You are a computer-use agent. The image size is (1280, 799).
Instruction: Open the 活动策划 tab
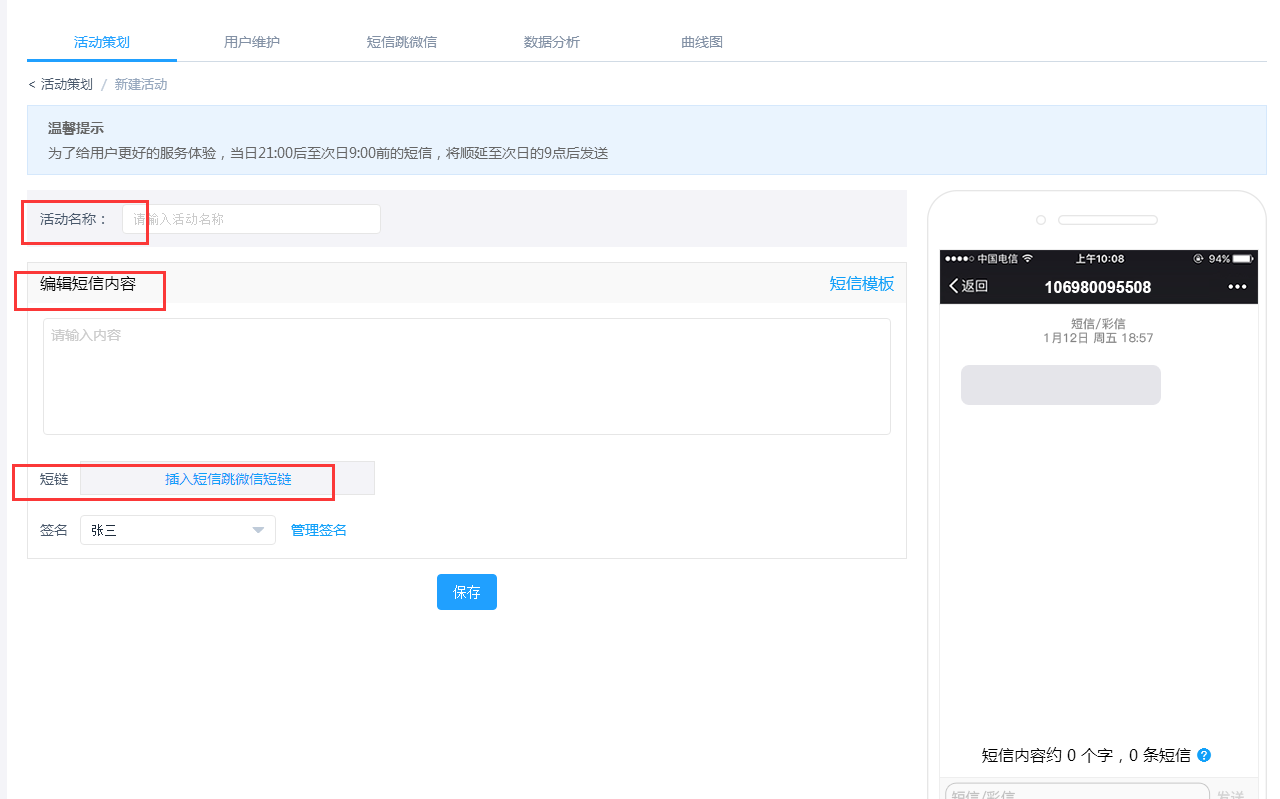pos(102,42)
